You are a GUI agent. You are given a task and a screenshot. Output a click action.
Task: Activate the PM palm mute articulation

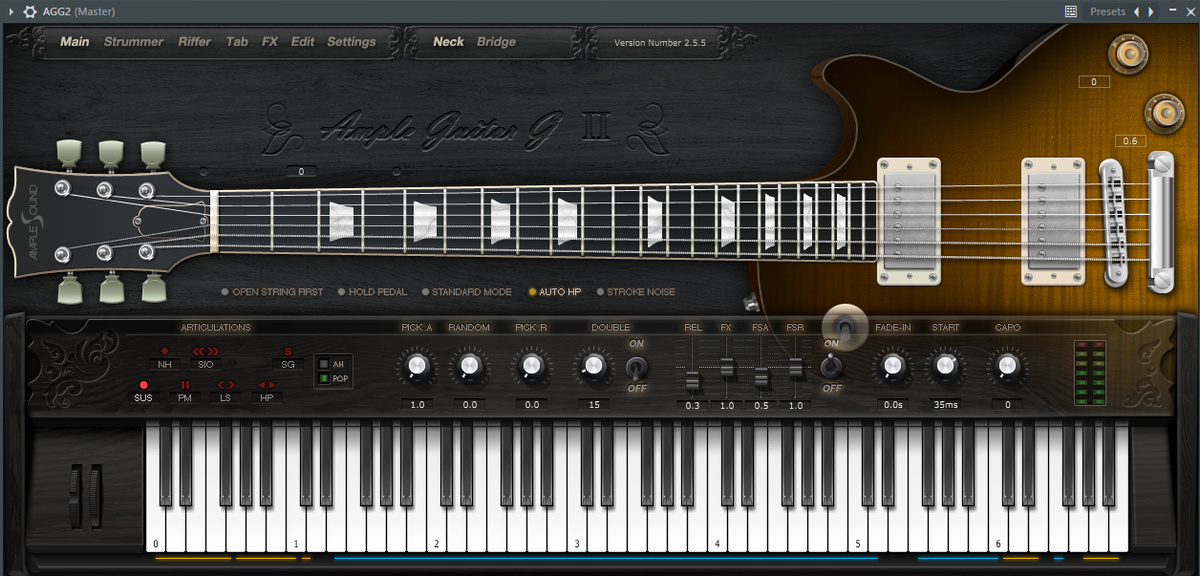tap(185, 397)
